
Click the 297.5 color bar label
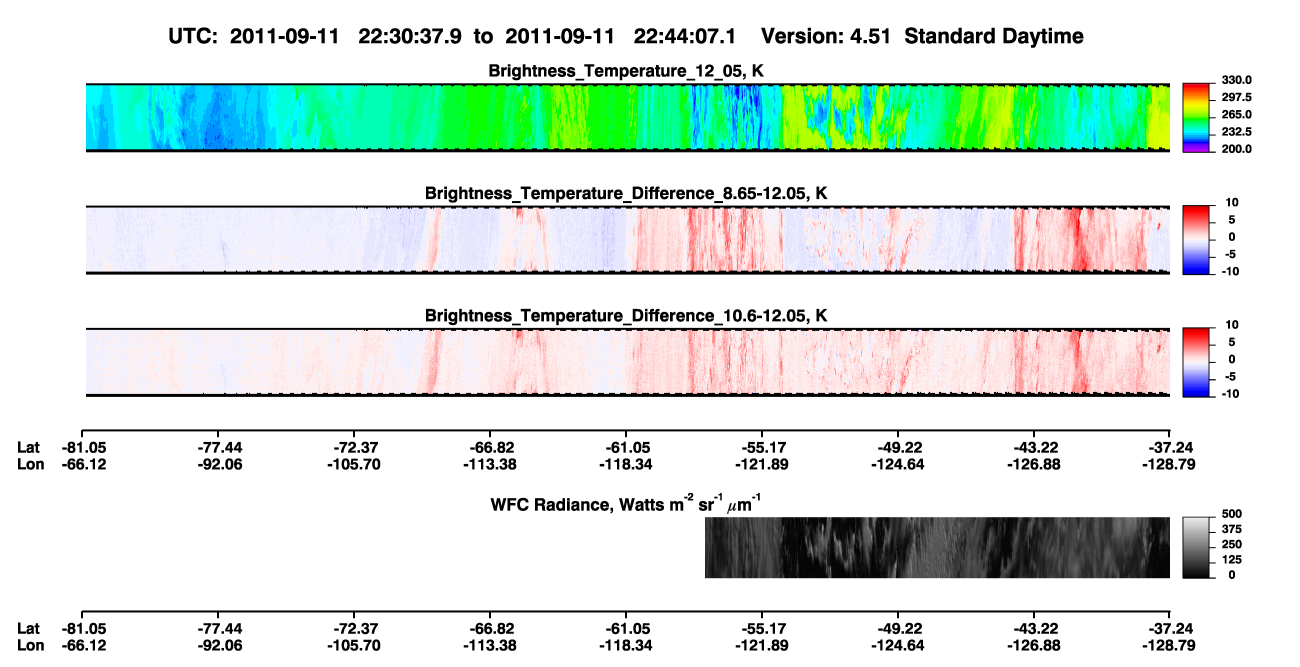coord(1237,98)
